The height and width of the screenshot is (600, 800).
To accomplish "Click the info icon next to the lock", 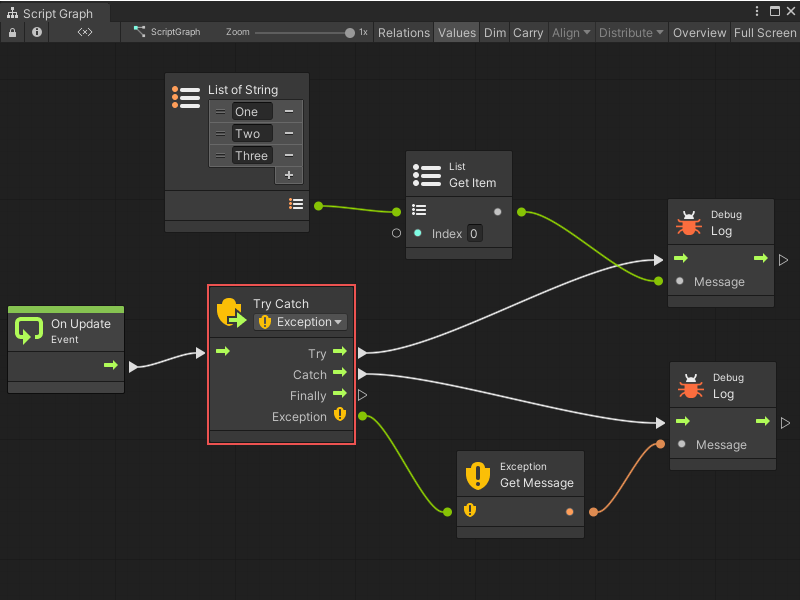I will [36, 32].
